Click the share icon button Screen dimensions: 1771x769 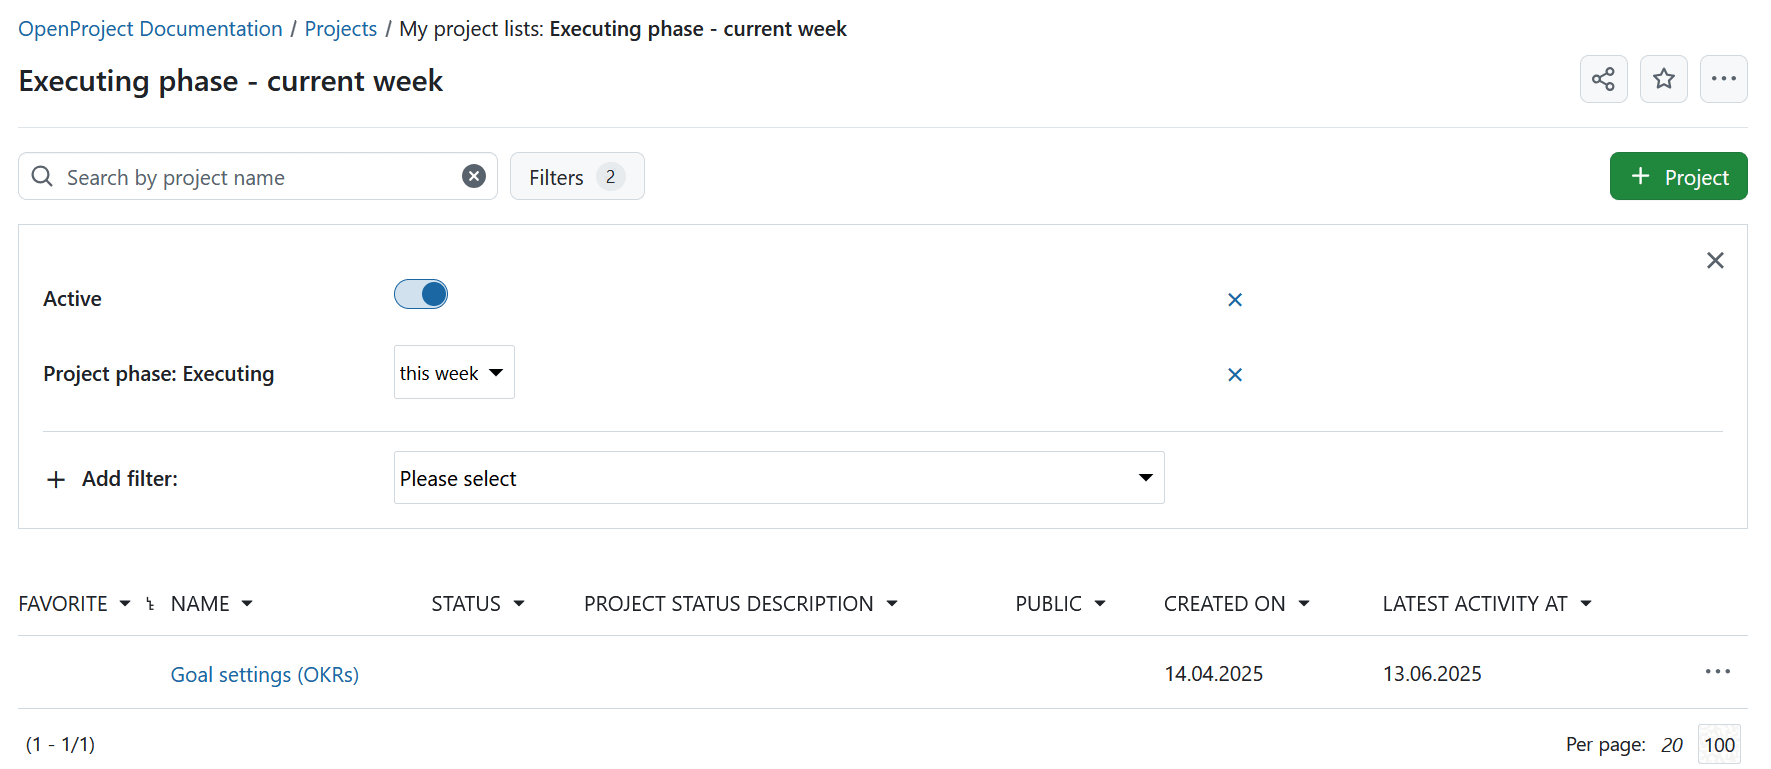1603,79
